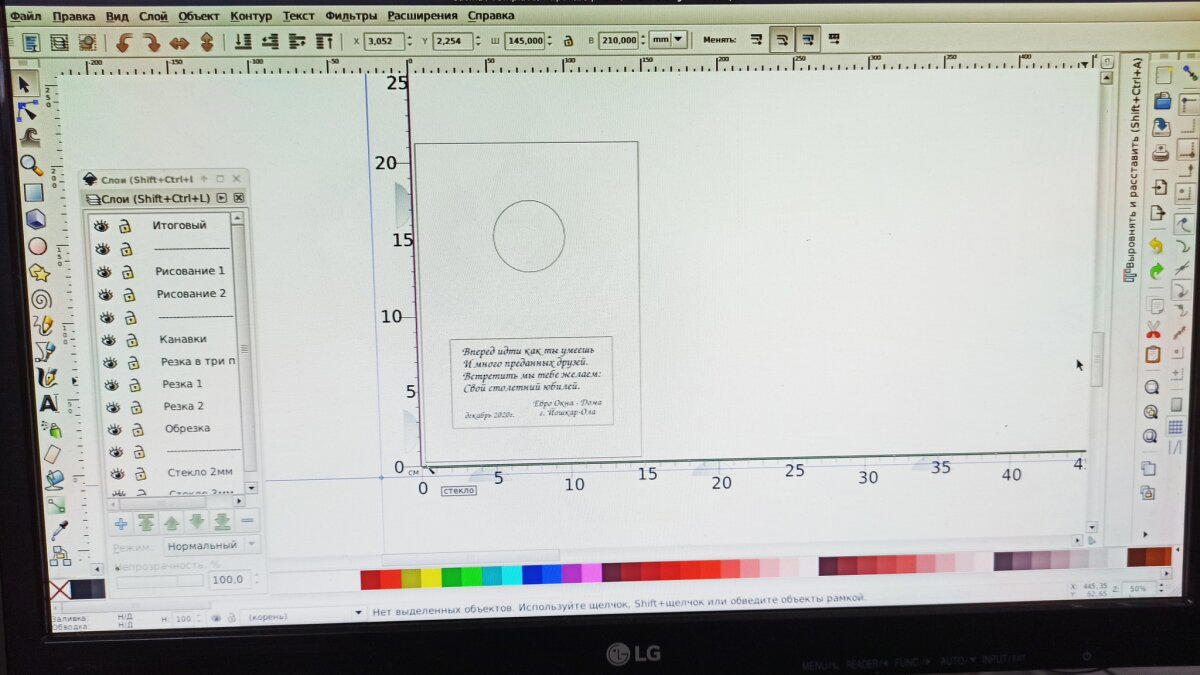Open the Слой menu
Image resolution: width=1200 pixels, height=675 pixels.
click(x=153, y=16)
